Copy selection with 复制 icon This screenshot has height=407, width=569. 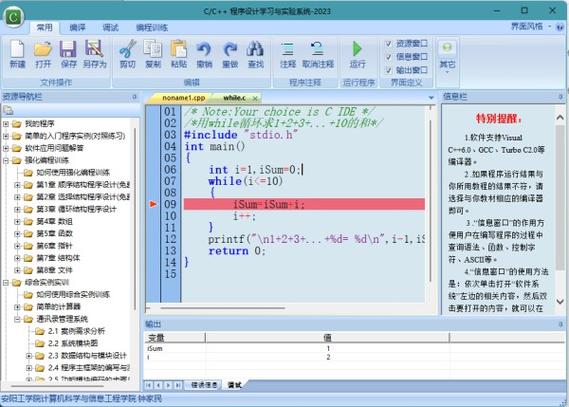(x=153, y=54)
